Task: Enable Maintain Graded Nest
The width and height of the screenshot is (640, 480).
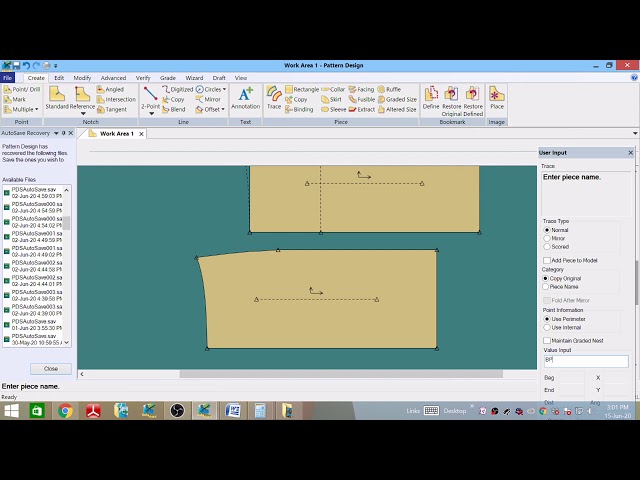Action: pos(547,340)
